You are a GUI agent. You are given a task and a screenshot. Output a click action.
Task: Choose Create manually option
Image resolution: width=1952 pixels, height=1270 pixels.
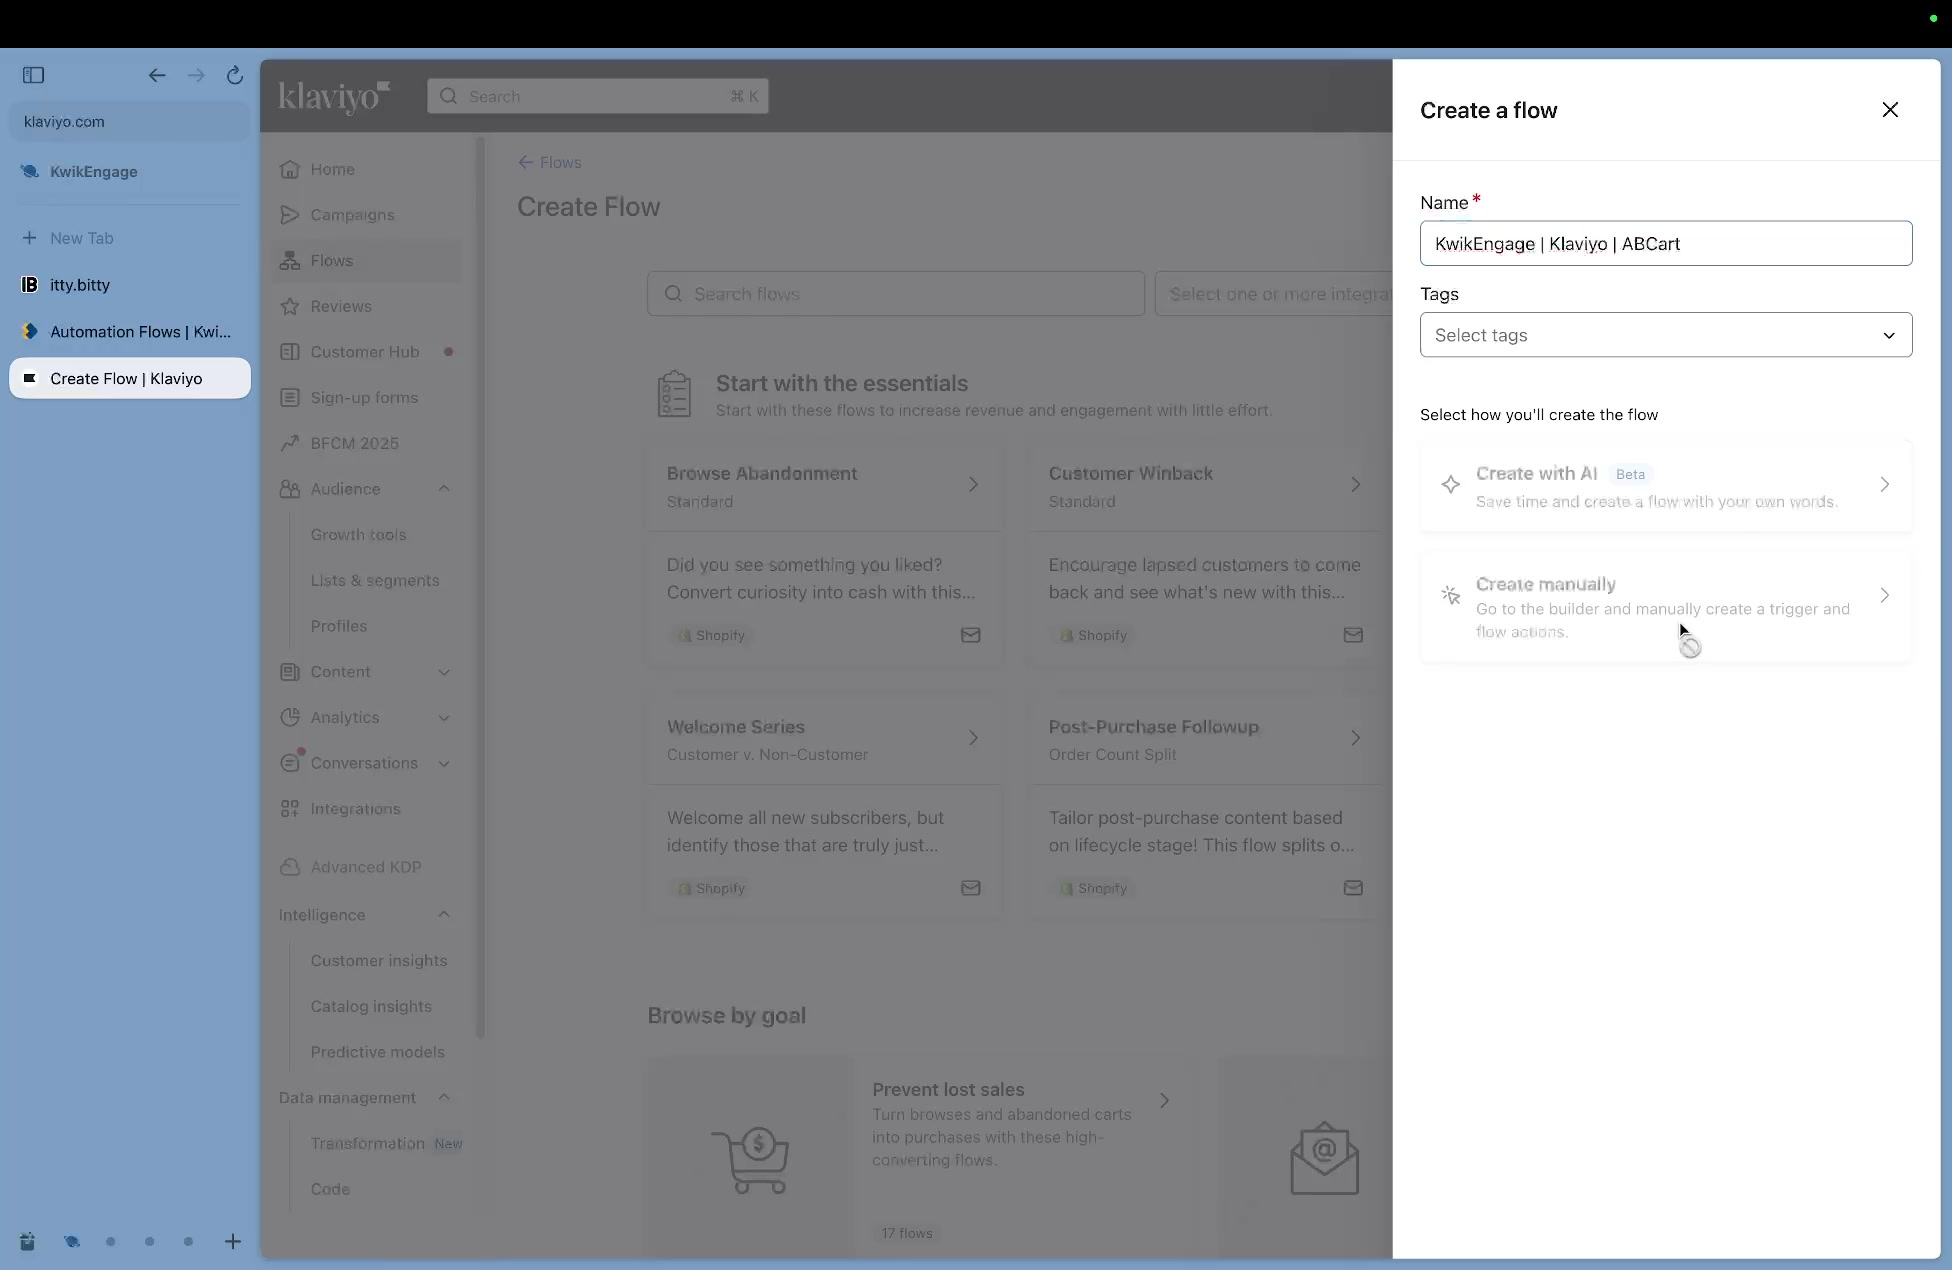click(1666, 607)
